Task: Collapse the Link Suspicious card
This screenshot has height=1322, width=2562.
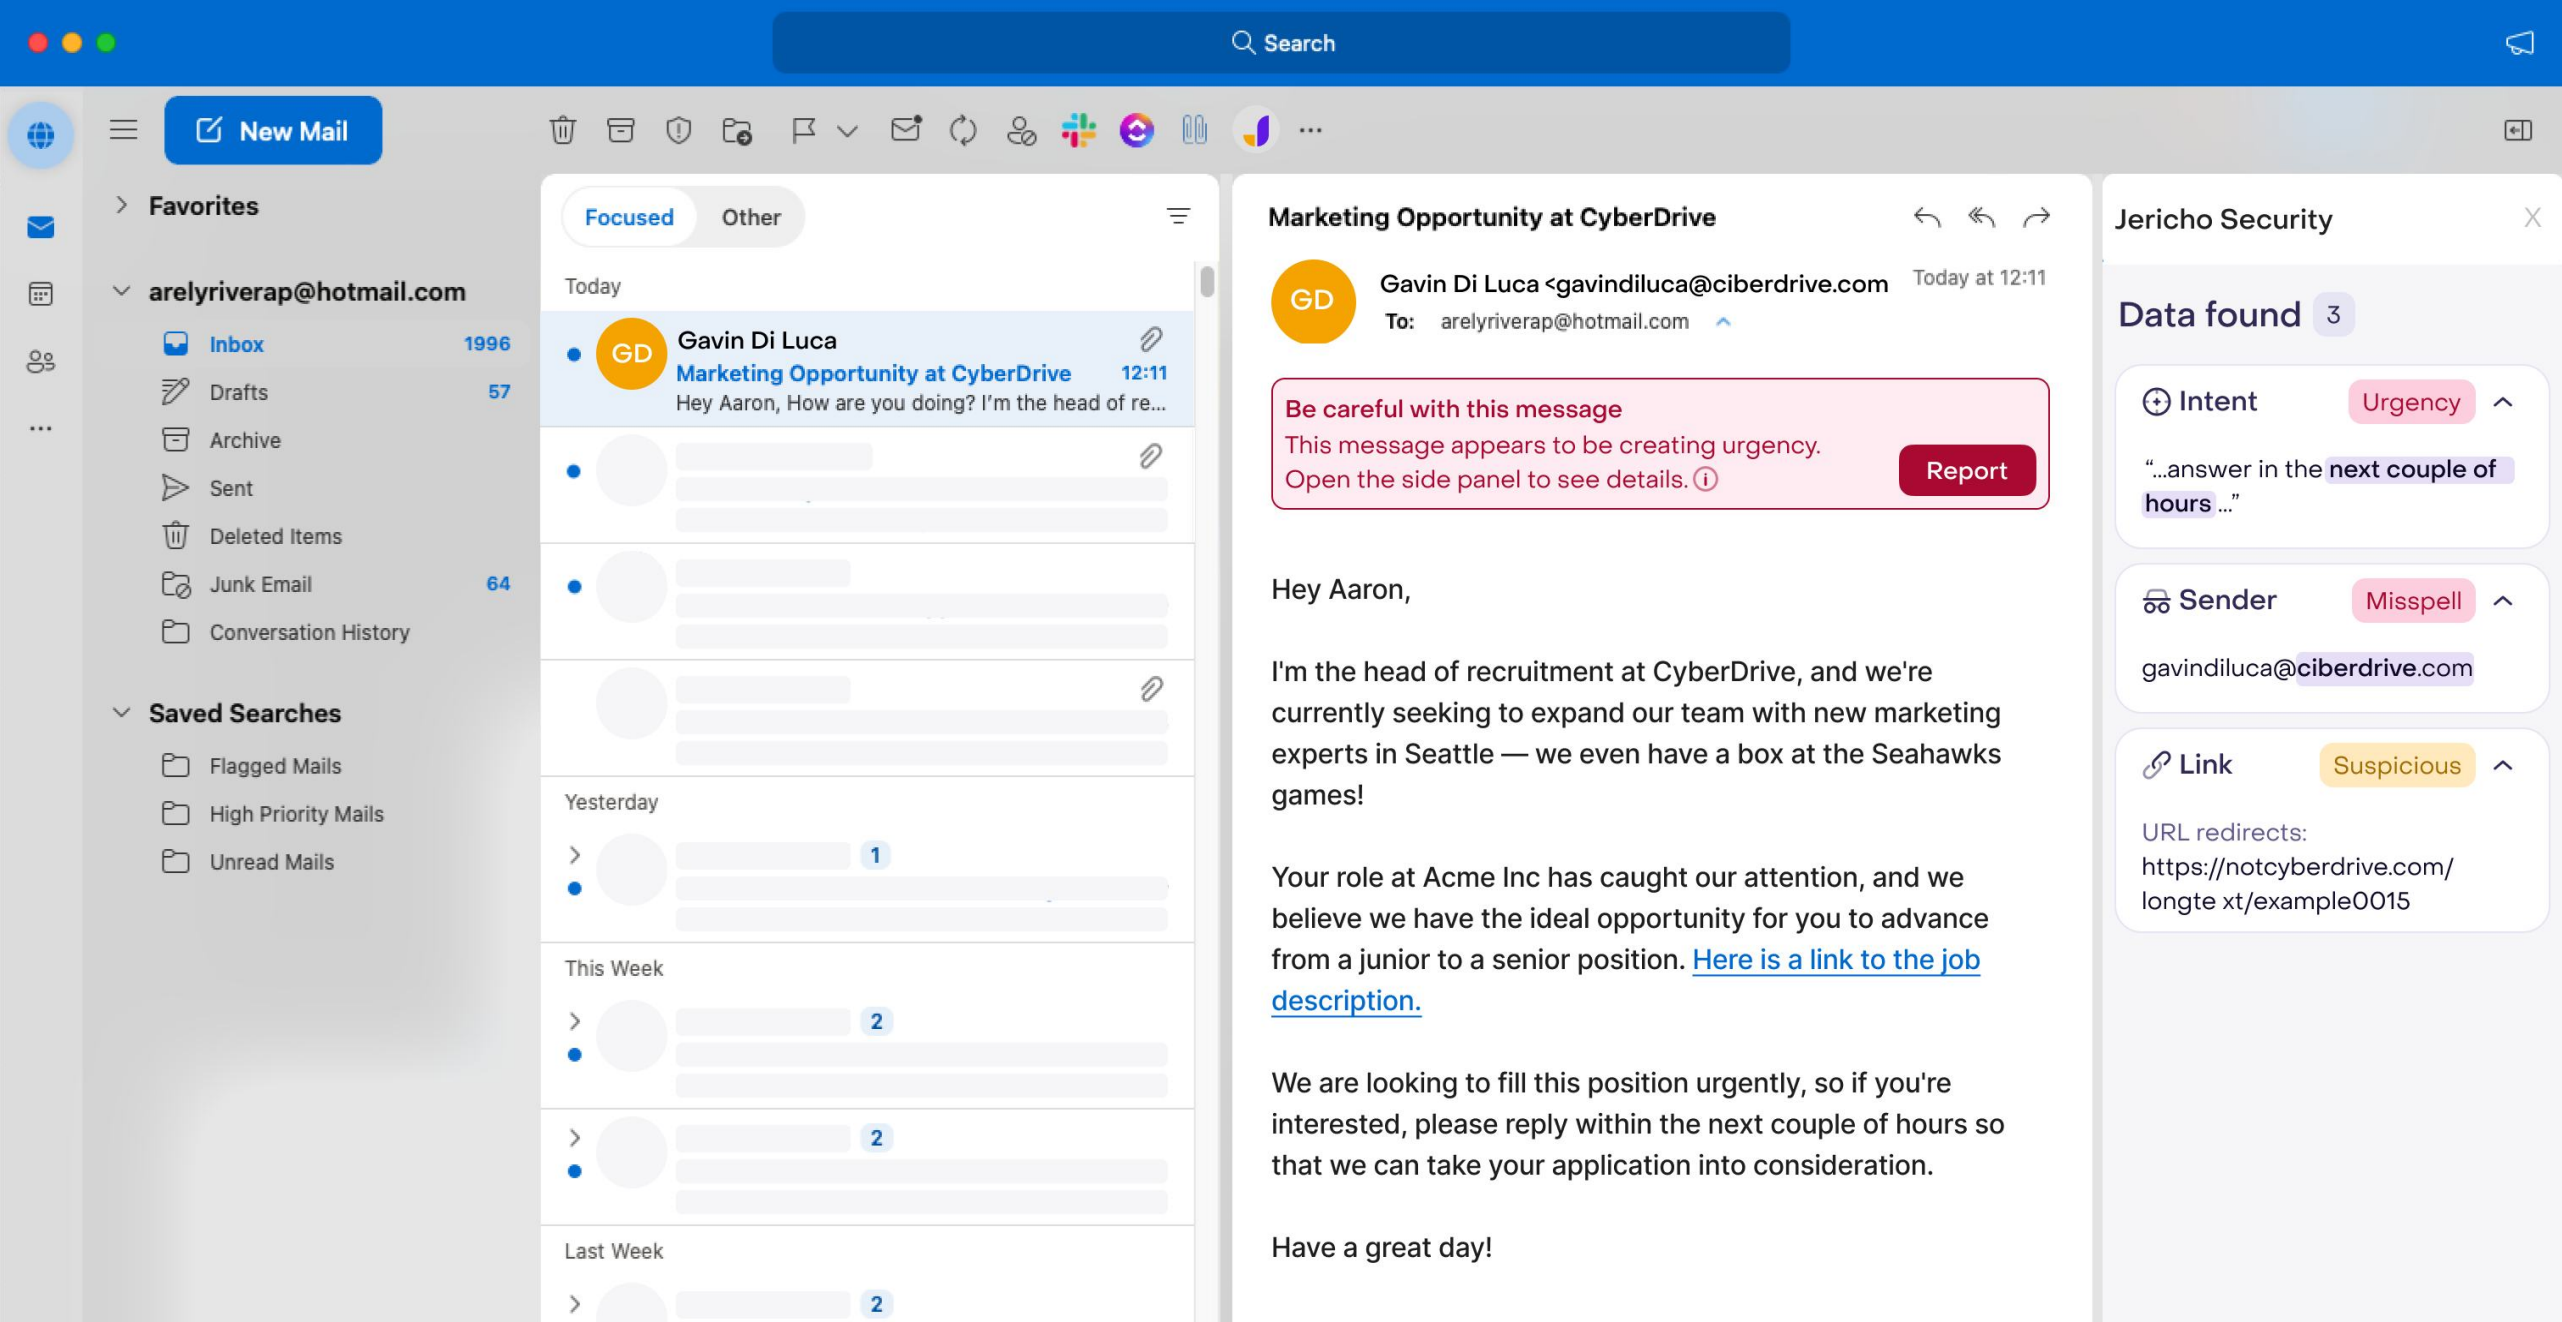Action: (2503, 766)
